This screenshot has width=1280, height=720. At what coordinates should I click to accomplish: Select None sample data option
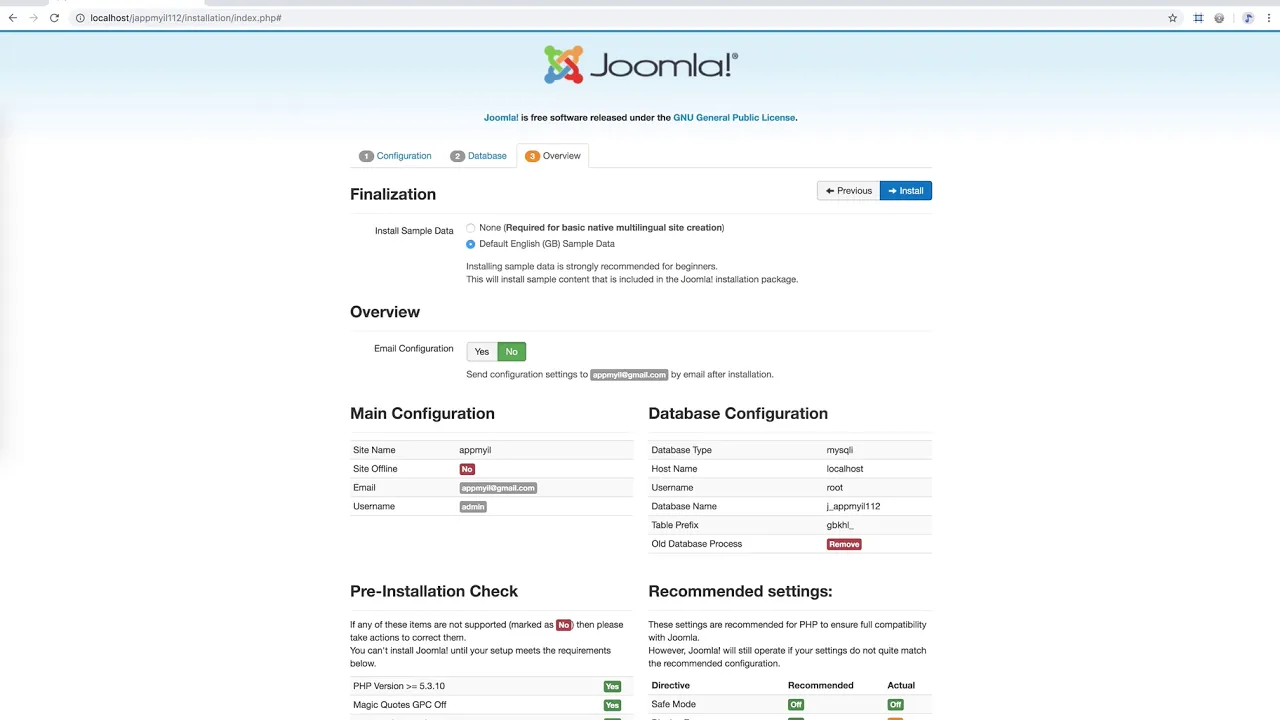click(x=471, y=228)
